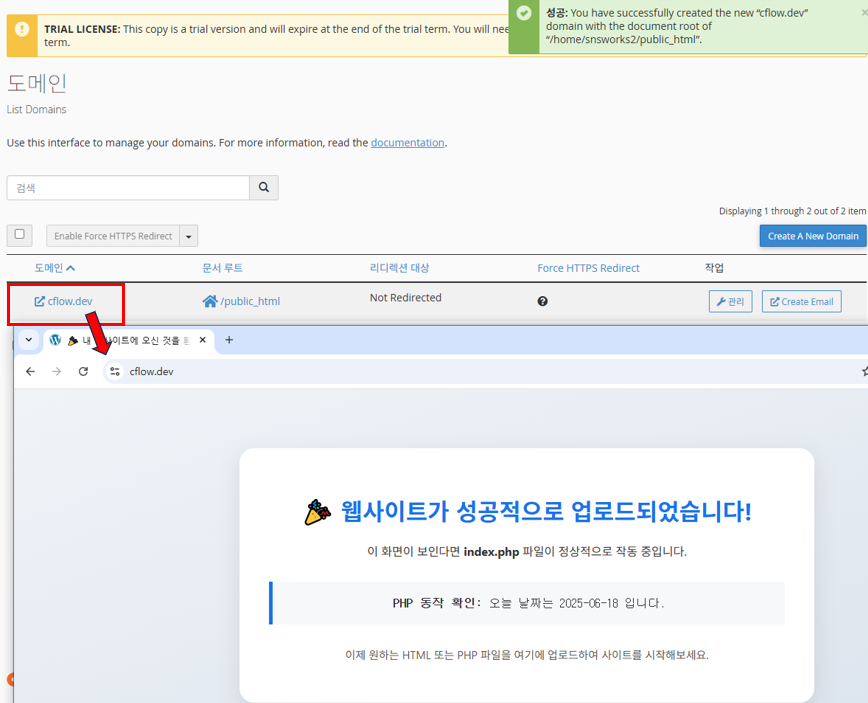Click the browser reload button
The width and height of the screenshot is (868, 703).
coord(83,371)
